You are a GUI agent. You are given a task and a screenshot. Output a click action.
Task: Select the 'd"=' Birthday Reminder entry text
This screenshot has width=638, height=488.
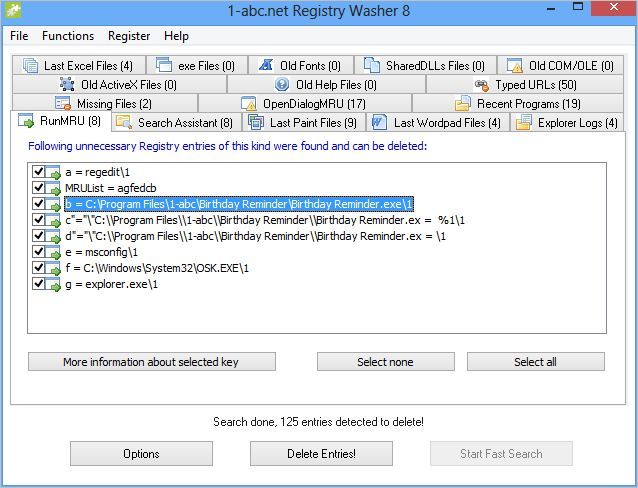[256, 236]
